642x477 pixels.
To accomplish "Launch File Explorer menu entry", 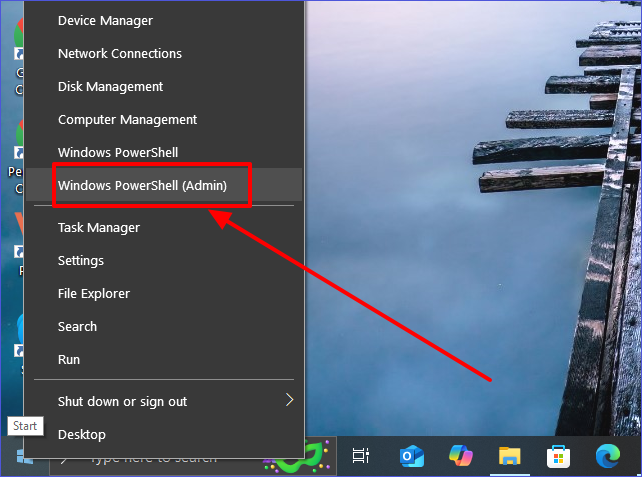I will click(164, 294).
